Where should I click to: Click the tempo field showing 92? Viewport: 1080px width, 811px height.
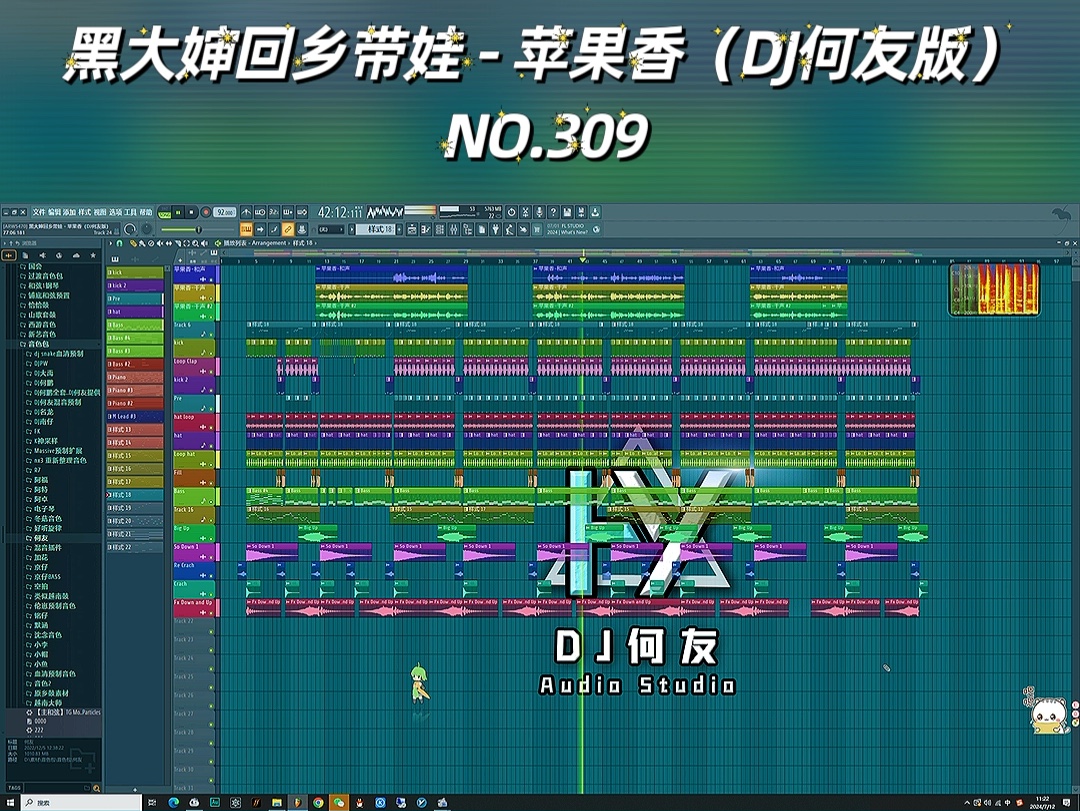pos(225,213)
